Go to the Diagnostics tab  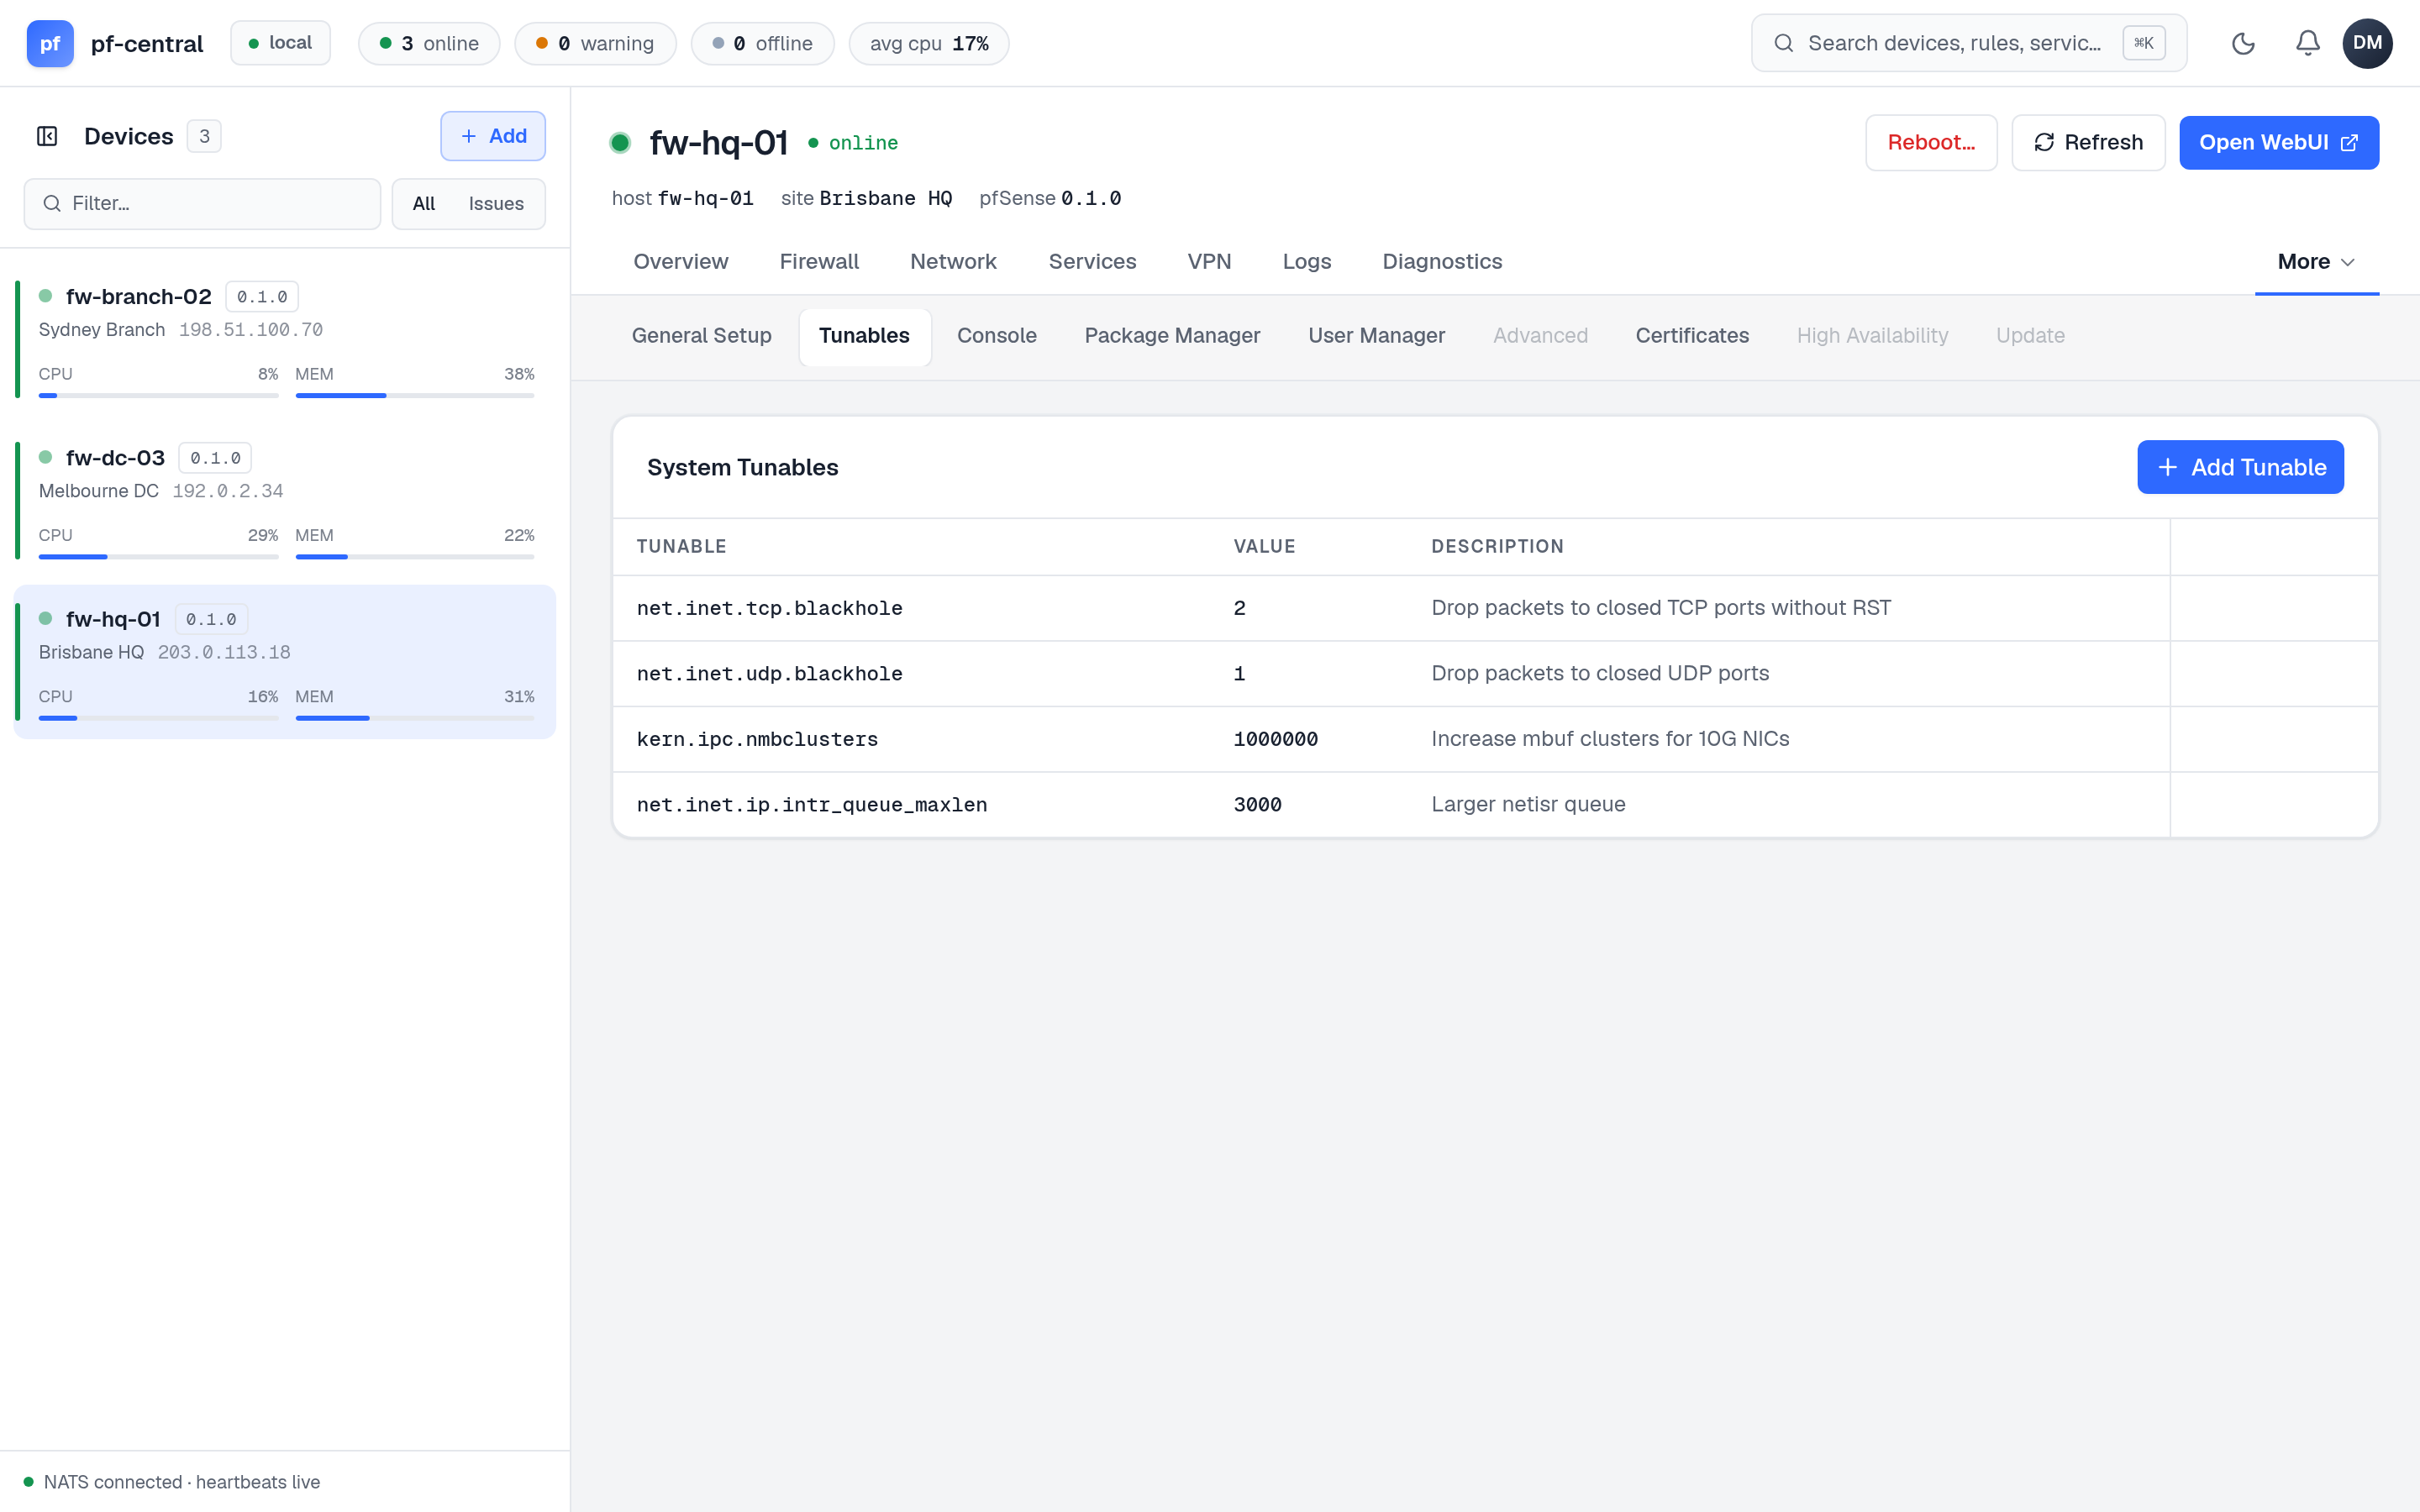[1442, 262]
